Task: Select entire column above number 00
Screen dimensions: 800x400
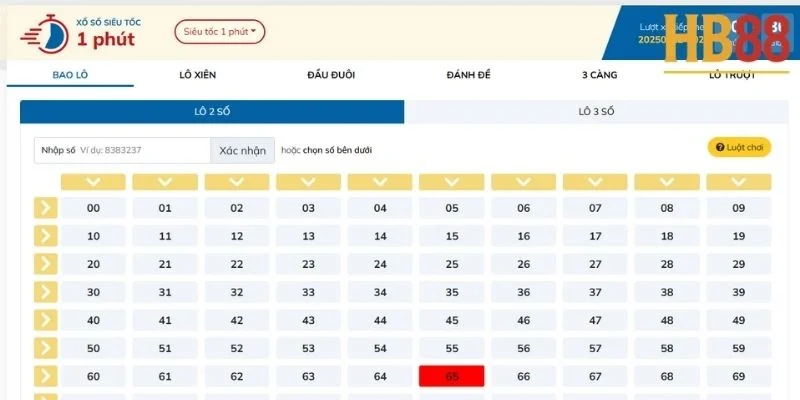Action: [x=93, y=182]
